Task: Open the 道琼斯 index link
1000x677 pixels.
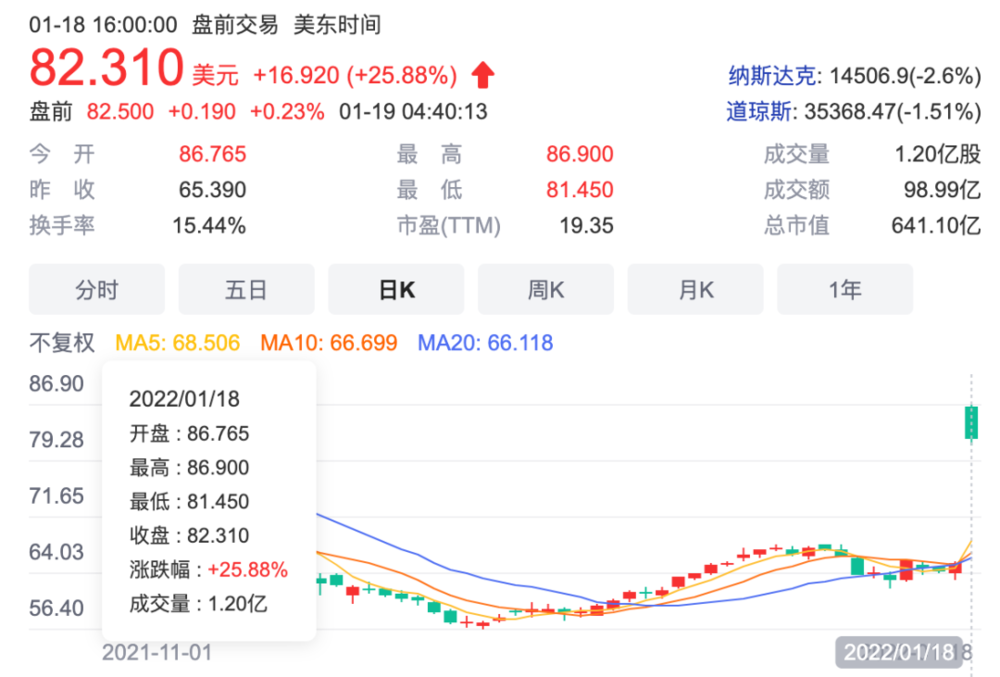Action: point(757,110)
